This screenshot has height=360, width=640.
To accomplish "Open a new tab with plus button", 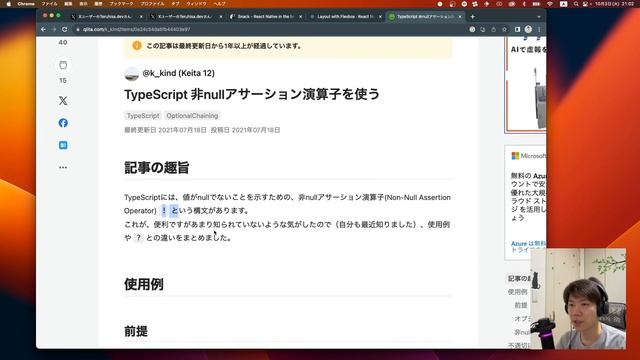I will click(472, 17).
